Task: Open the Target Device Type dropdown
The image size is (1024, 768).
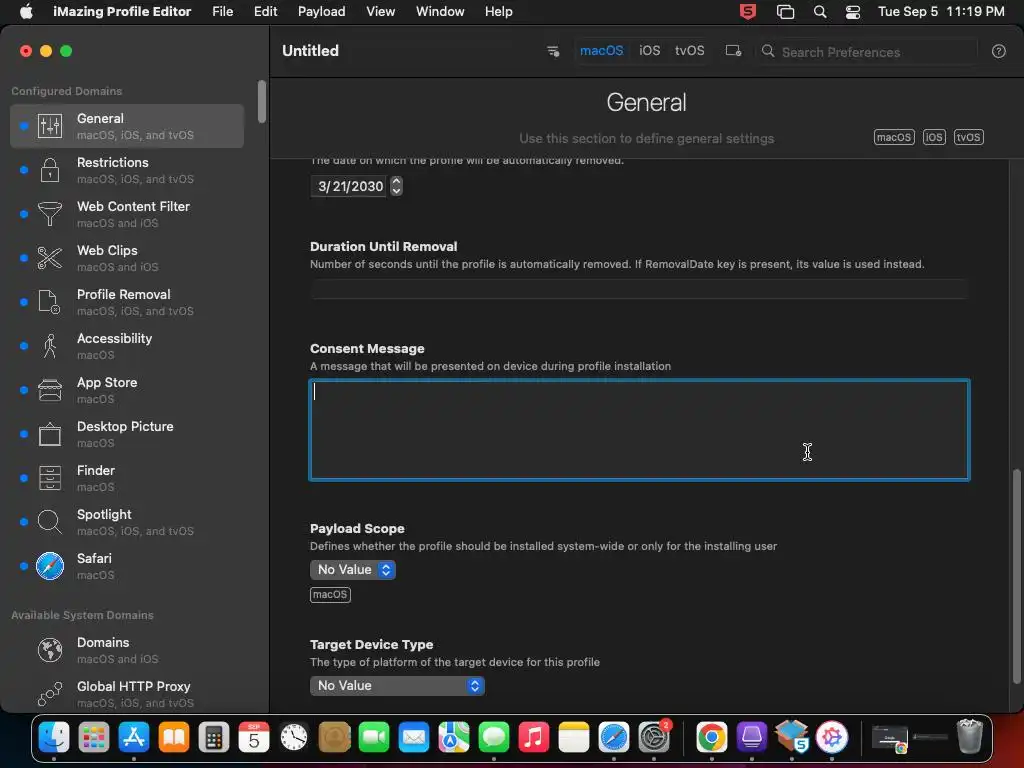Action: (397, 686)
